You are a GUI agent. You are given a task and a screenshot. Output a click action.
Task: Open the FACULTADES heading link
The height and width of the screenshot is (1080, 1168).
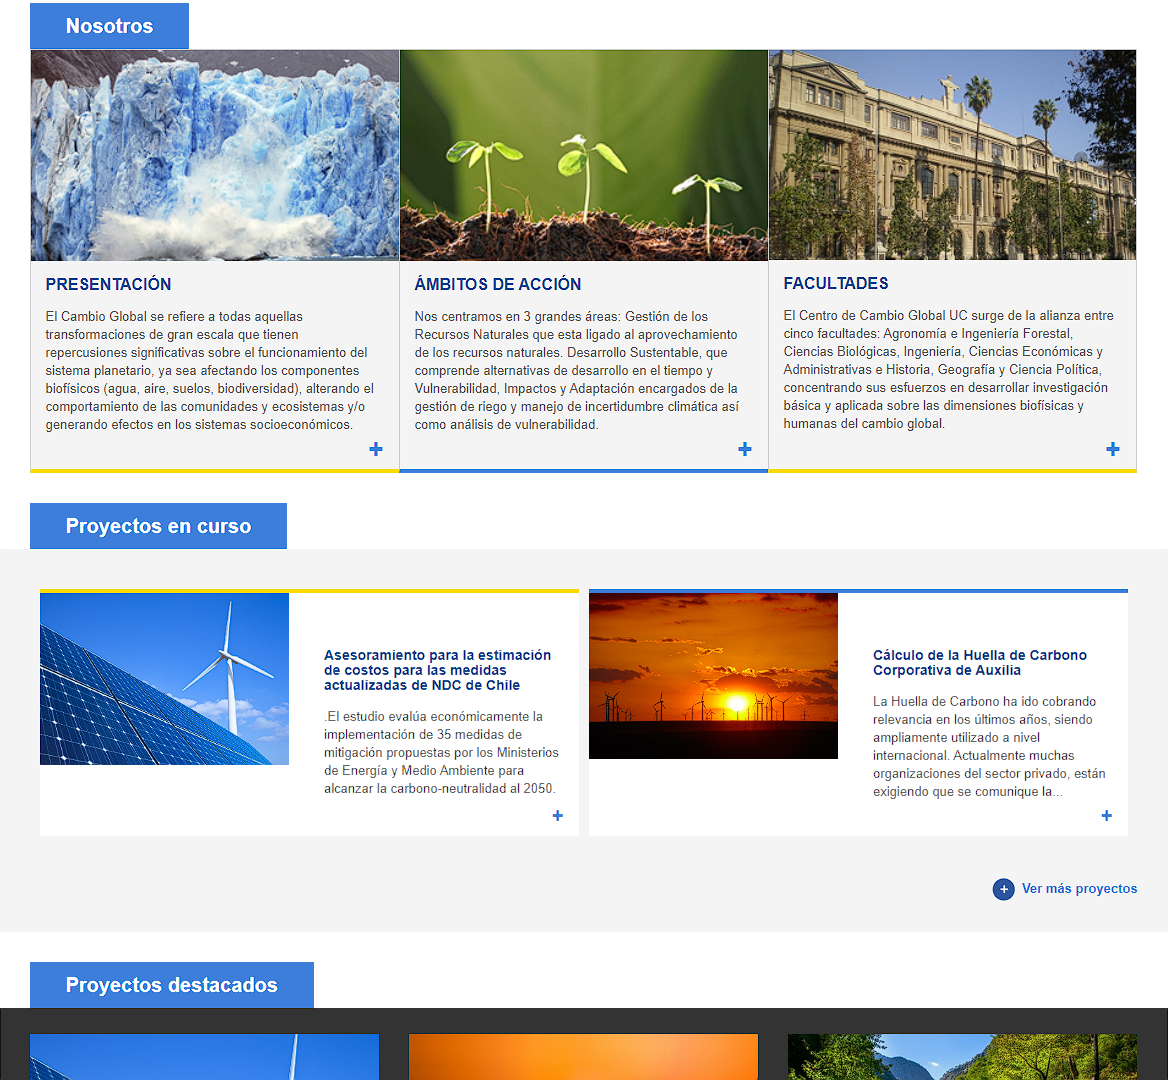click(x=836, y=283)
